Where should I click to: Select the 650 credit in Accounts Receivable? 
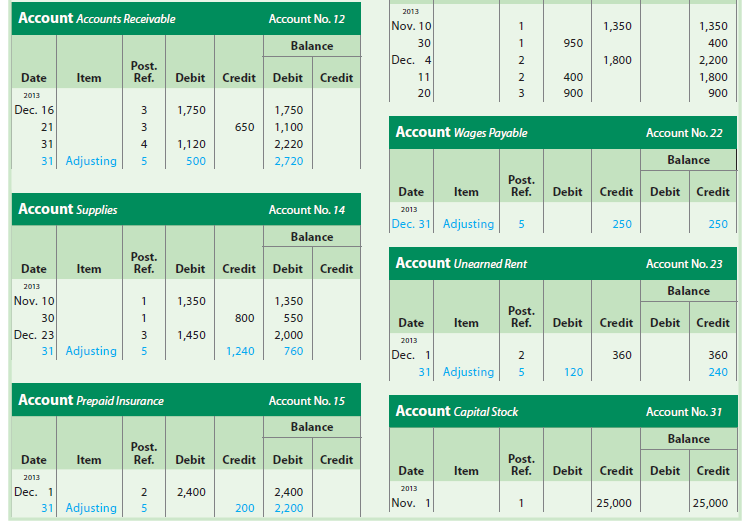[x=243, y=128]
